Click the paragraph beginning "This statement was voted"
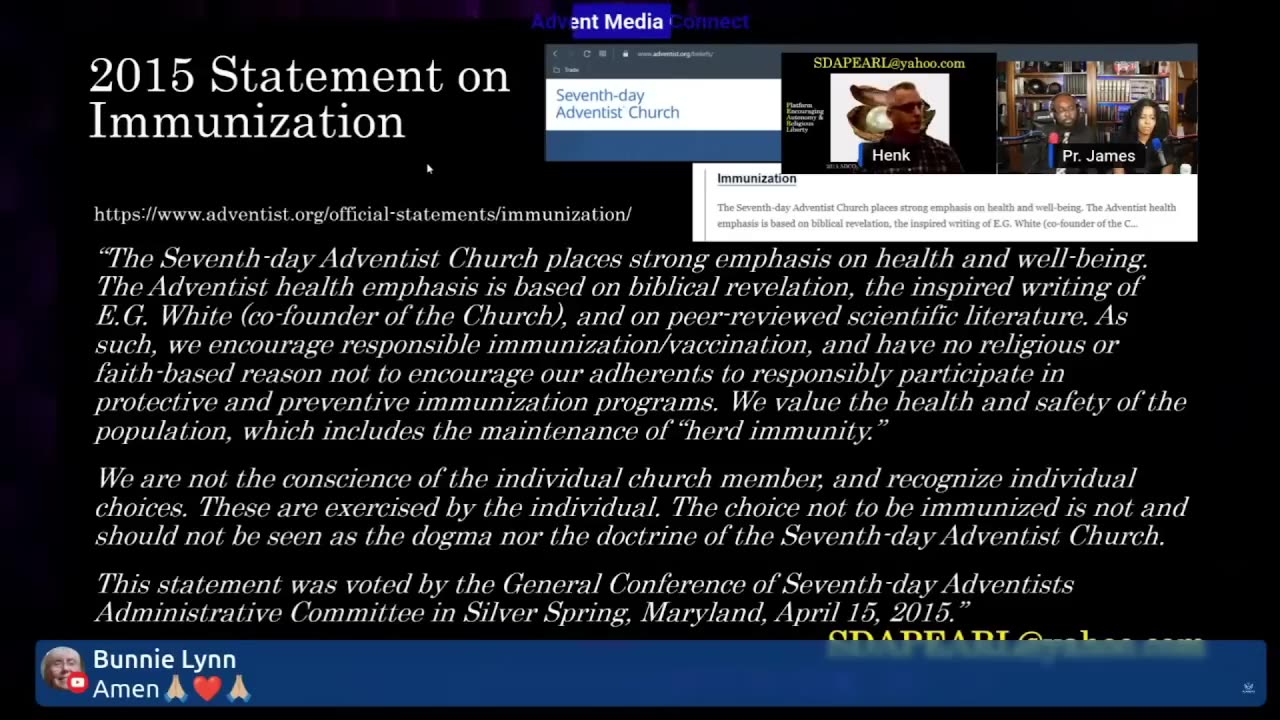 tap(584, 597)
